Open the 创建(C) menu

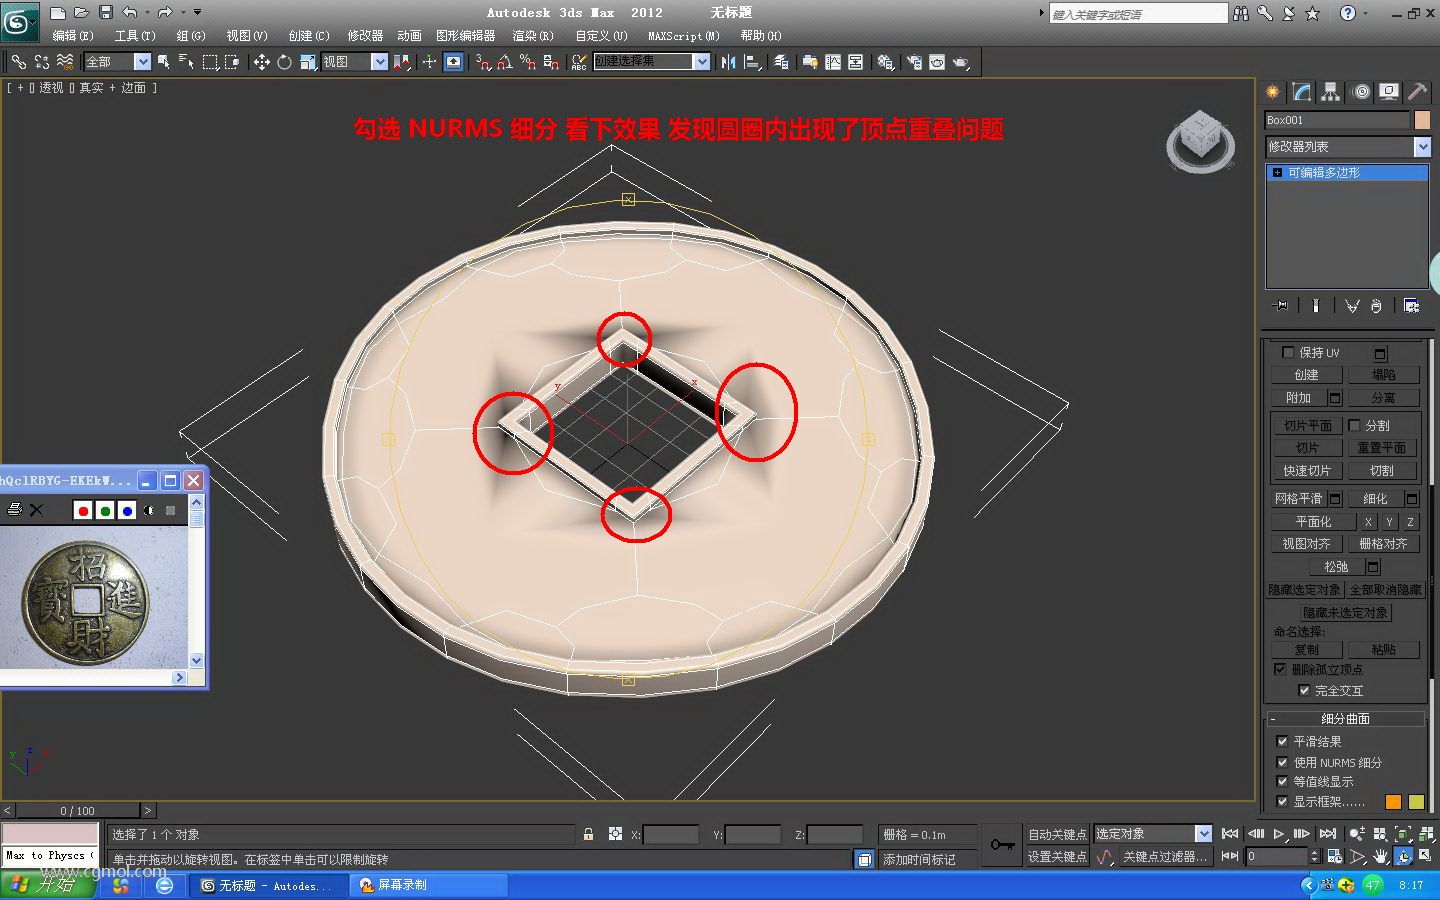pos(309,36)
